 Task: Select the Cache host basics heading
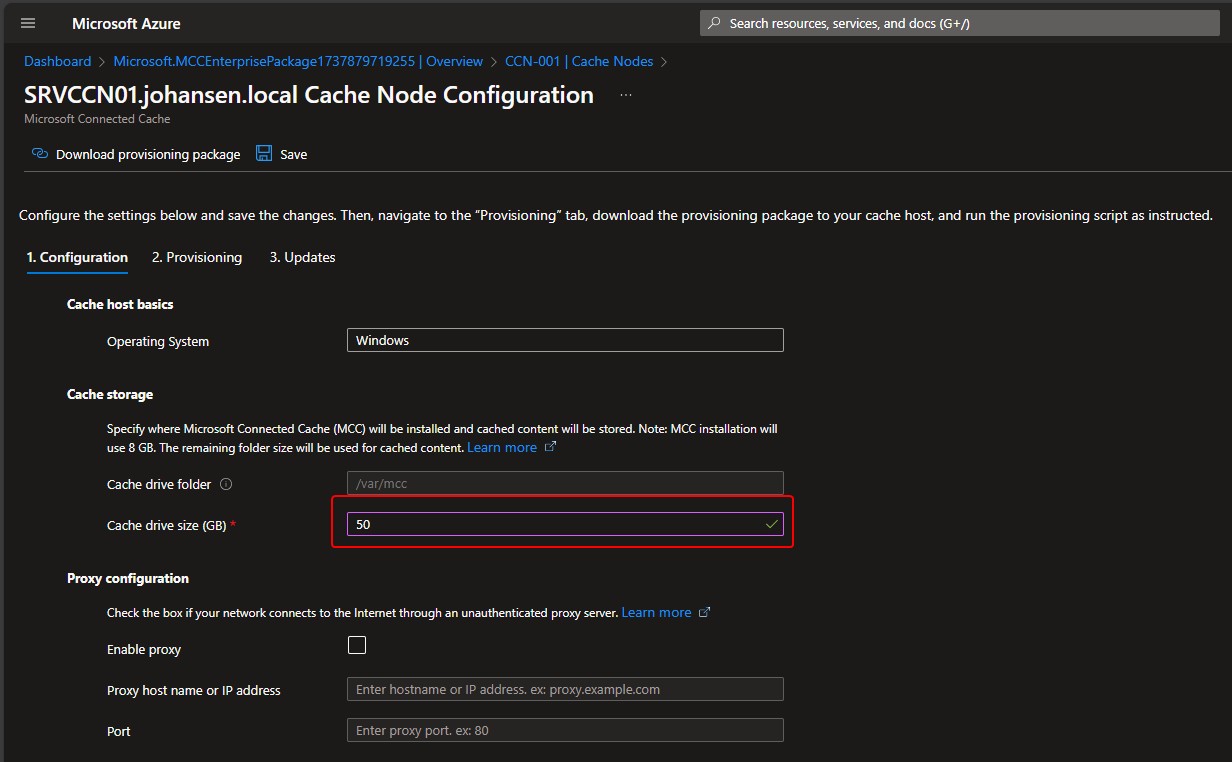(x=120, y=304)
